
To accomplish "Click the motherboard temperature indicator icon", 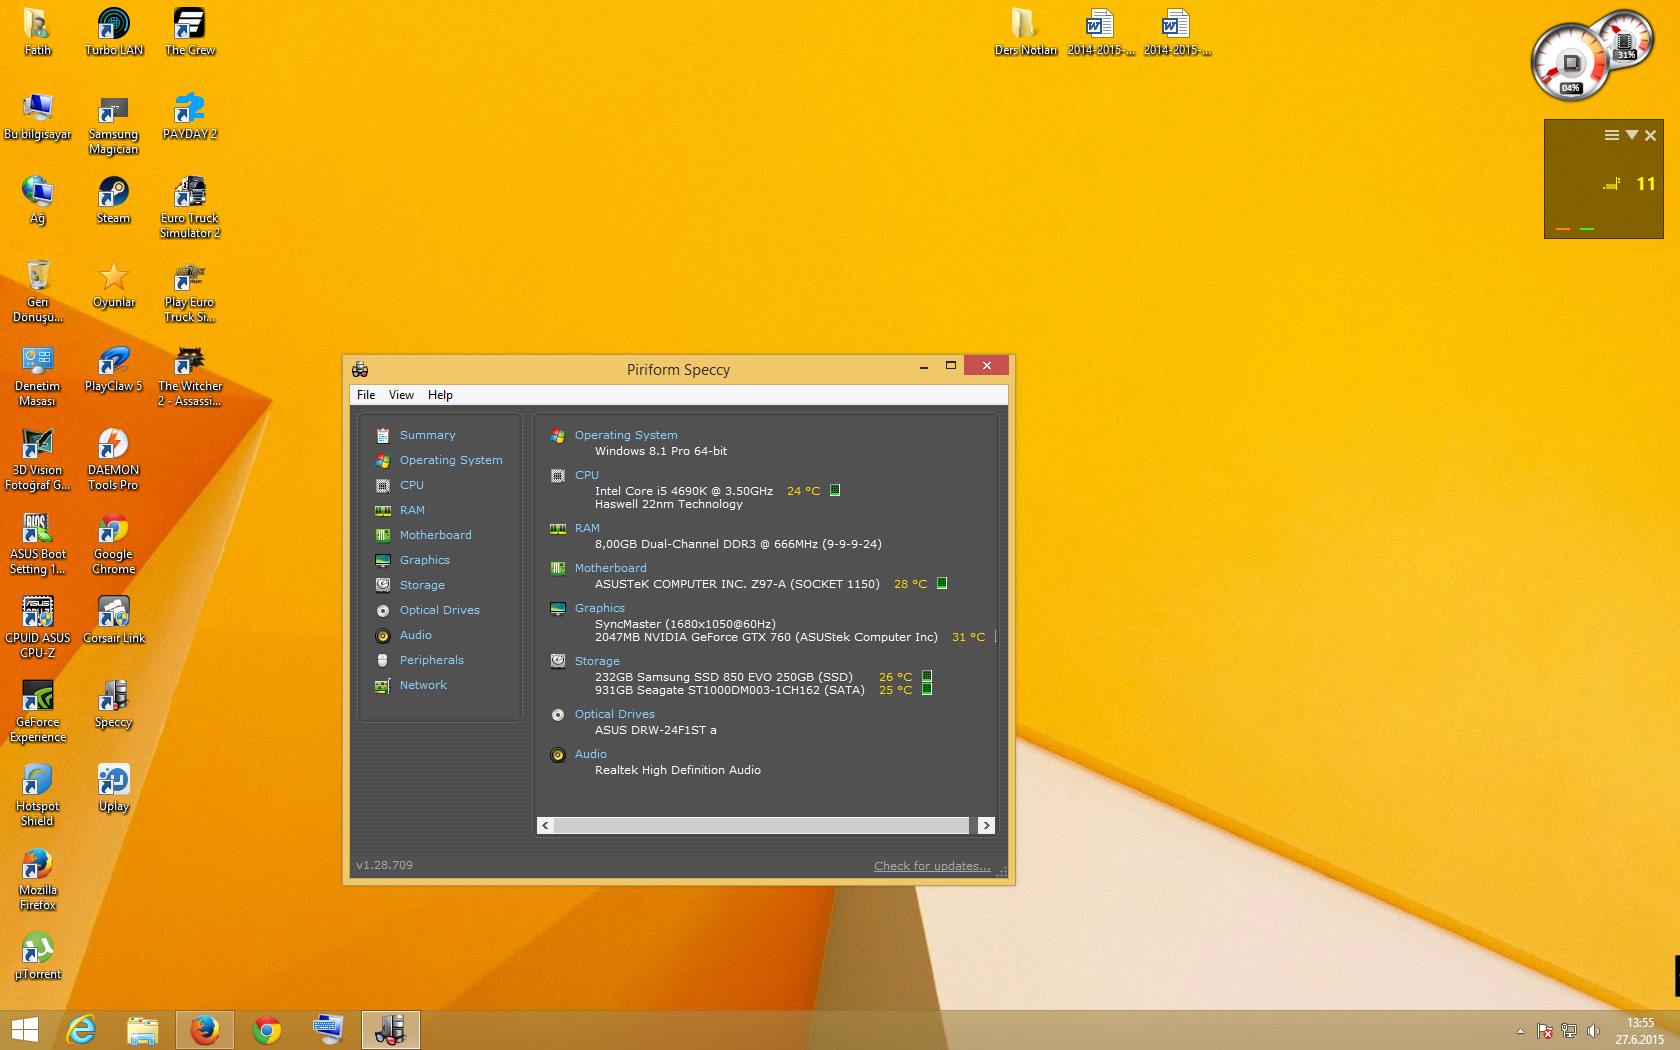I will point(942,583).
